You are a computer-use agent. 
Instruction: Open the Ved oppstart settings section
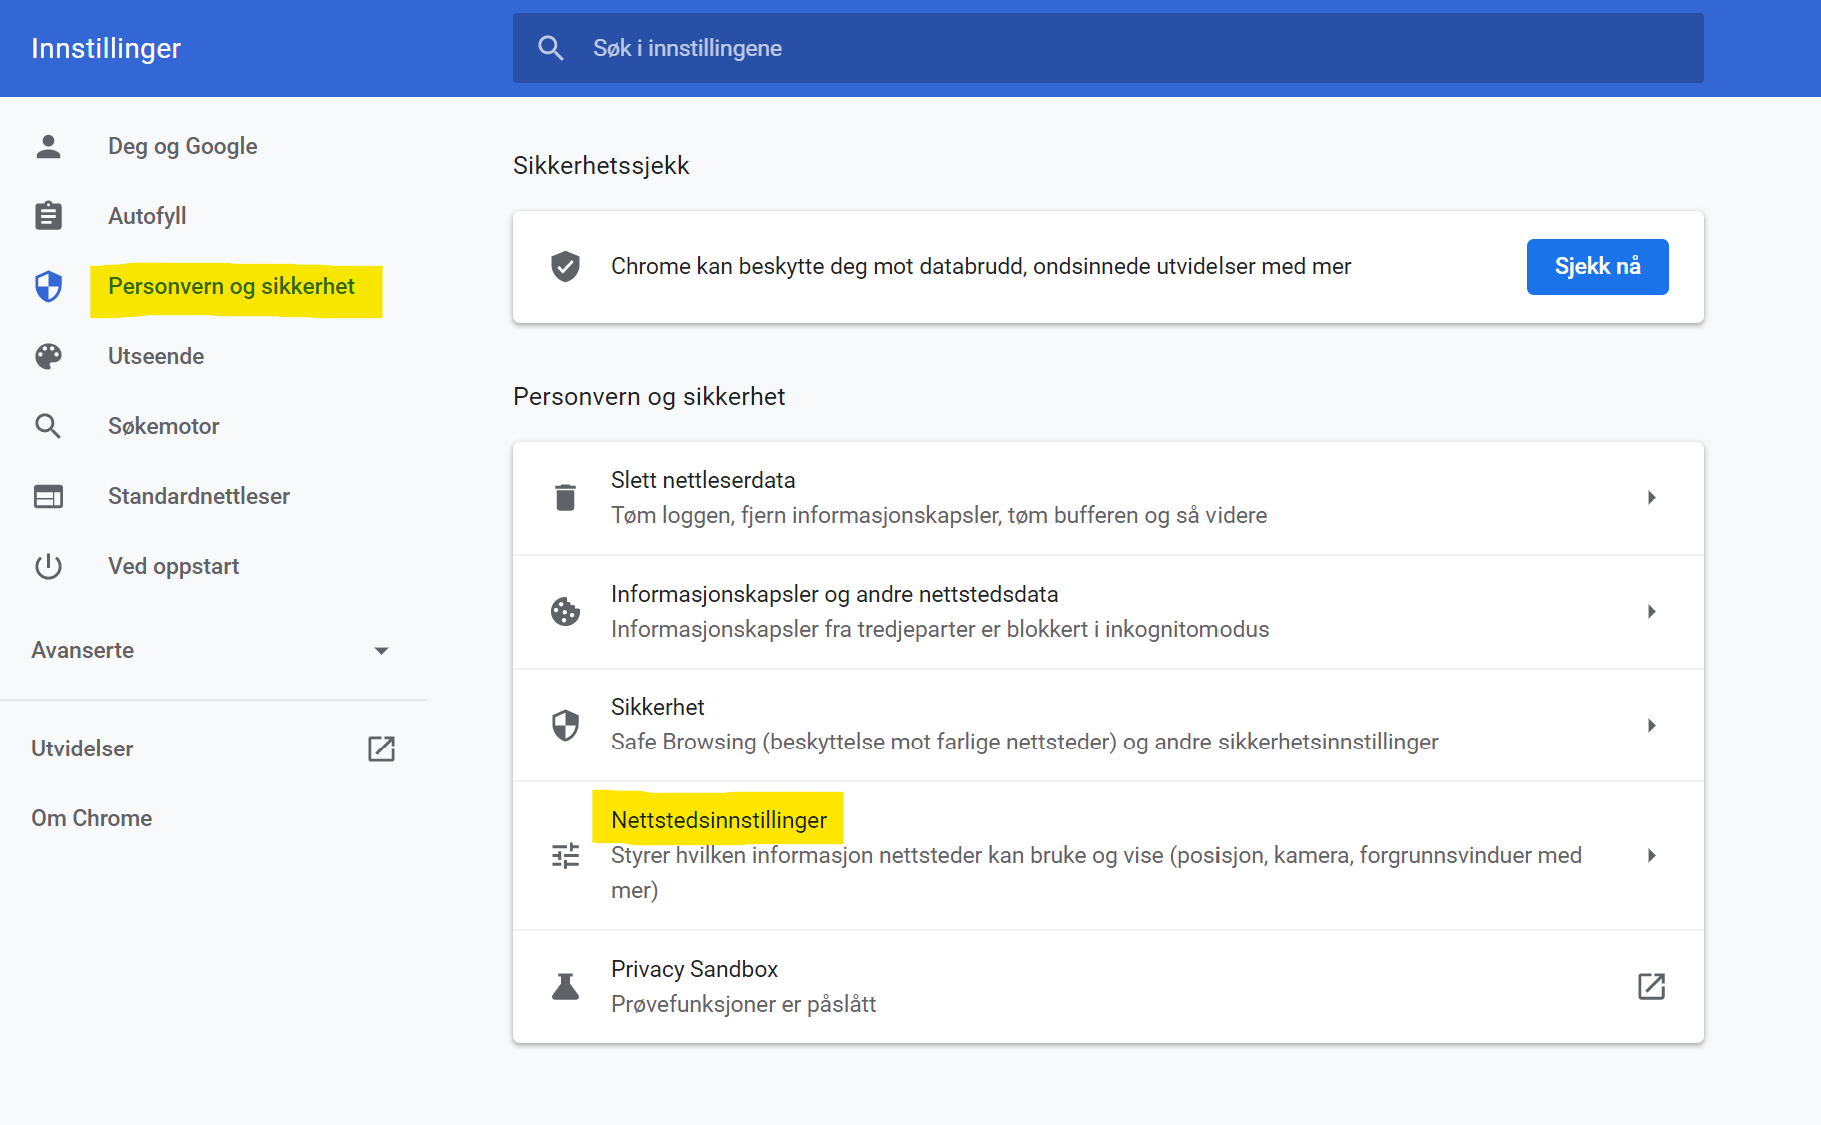174,566
